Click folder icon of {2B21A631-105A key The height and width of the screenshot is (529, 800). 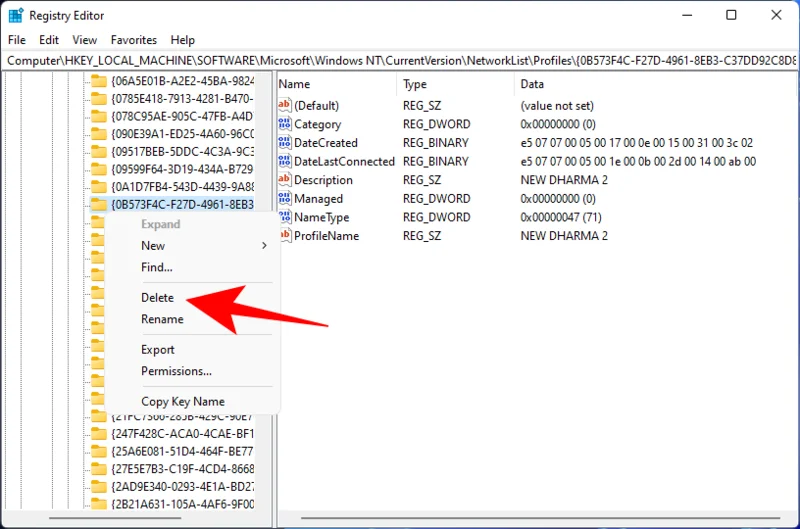coord(98,503)
